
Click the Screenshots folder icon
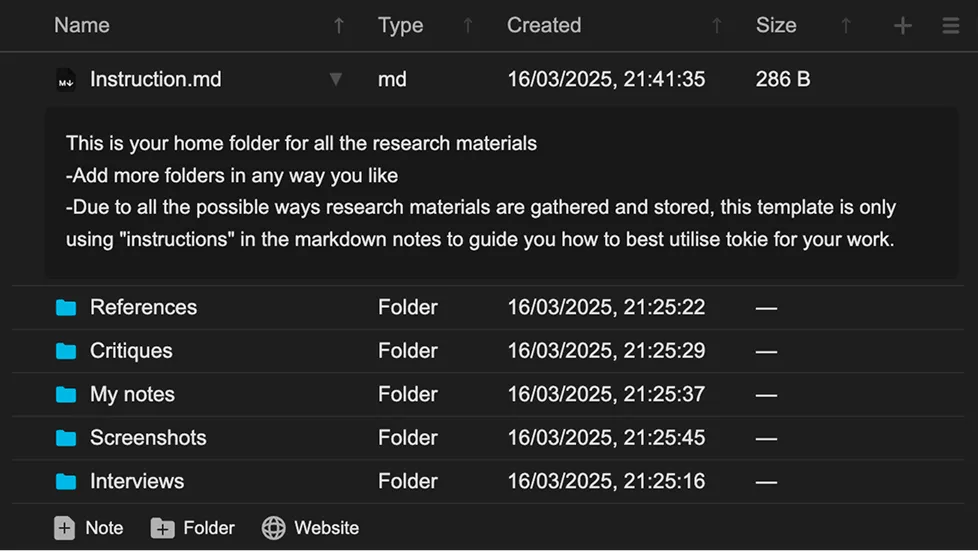tap(66, 438)
